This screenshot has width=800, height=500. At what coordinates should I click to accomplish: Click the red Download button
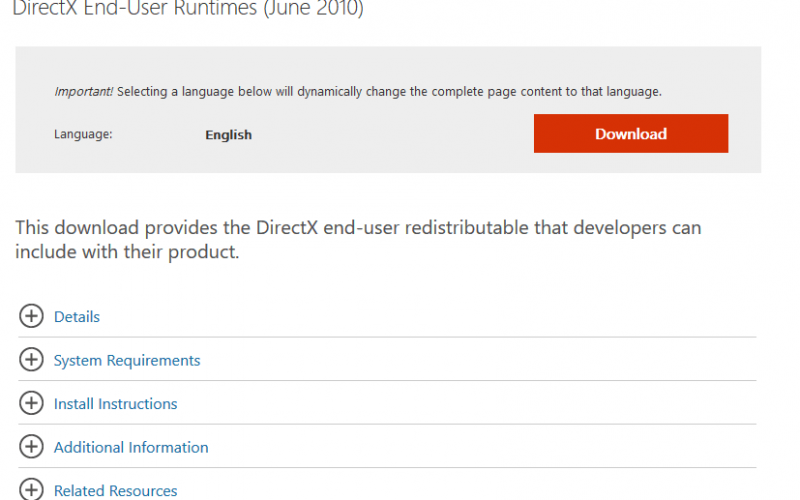point(631,133)
